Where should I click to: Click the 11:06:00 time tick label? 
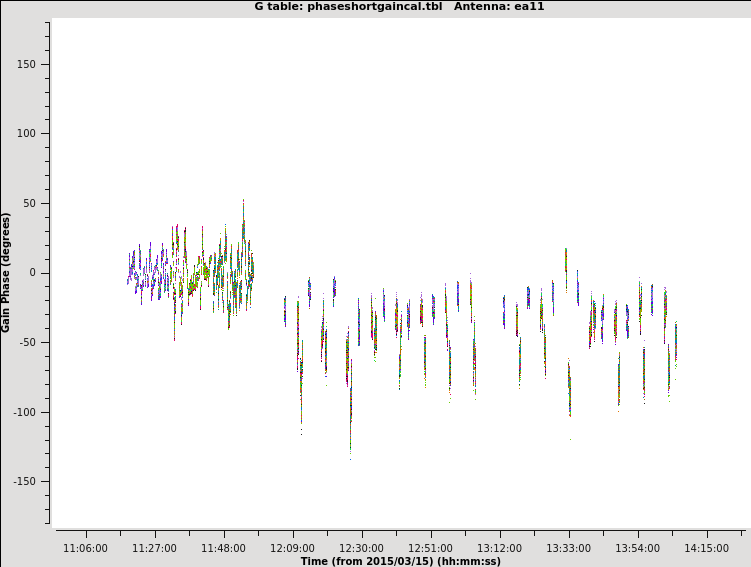85,548
